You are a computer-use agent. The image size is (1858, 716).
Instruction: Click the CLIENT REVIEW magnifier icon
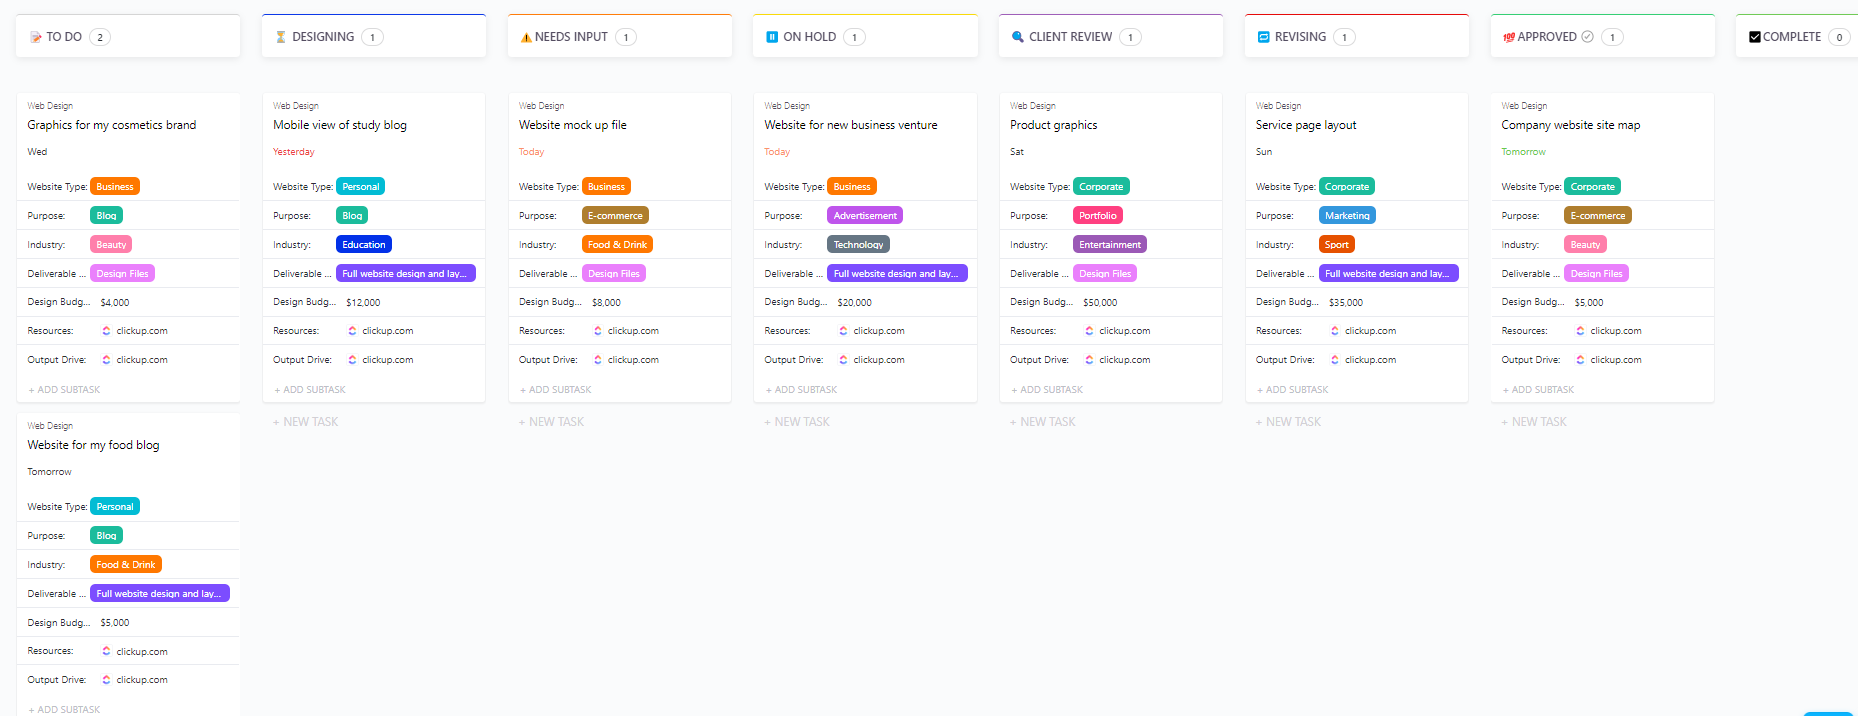[x=1018, y=37]
